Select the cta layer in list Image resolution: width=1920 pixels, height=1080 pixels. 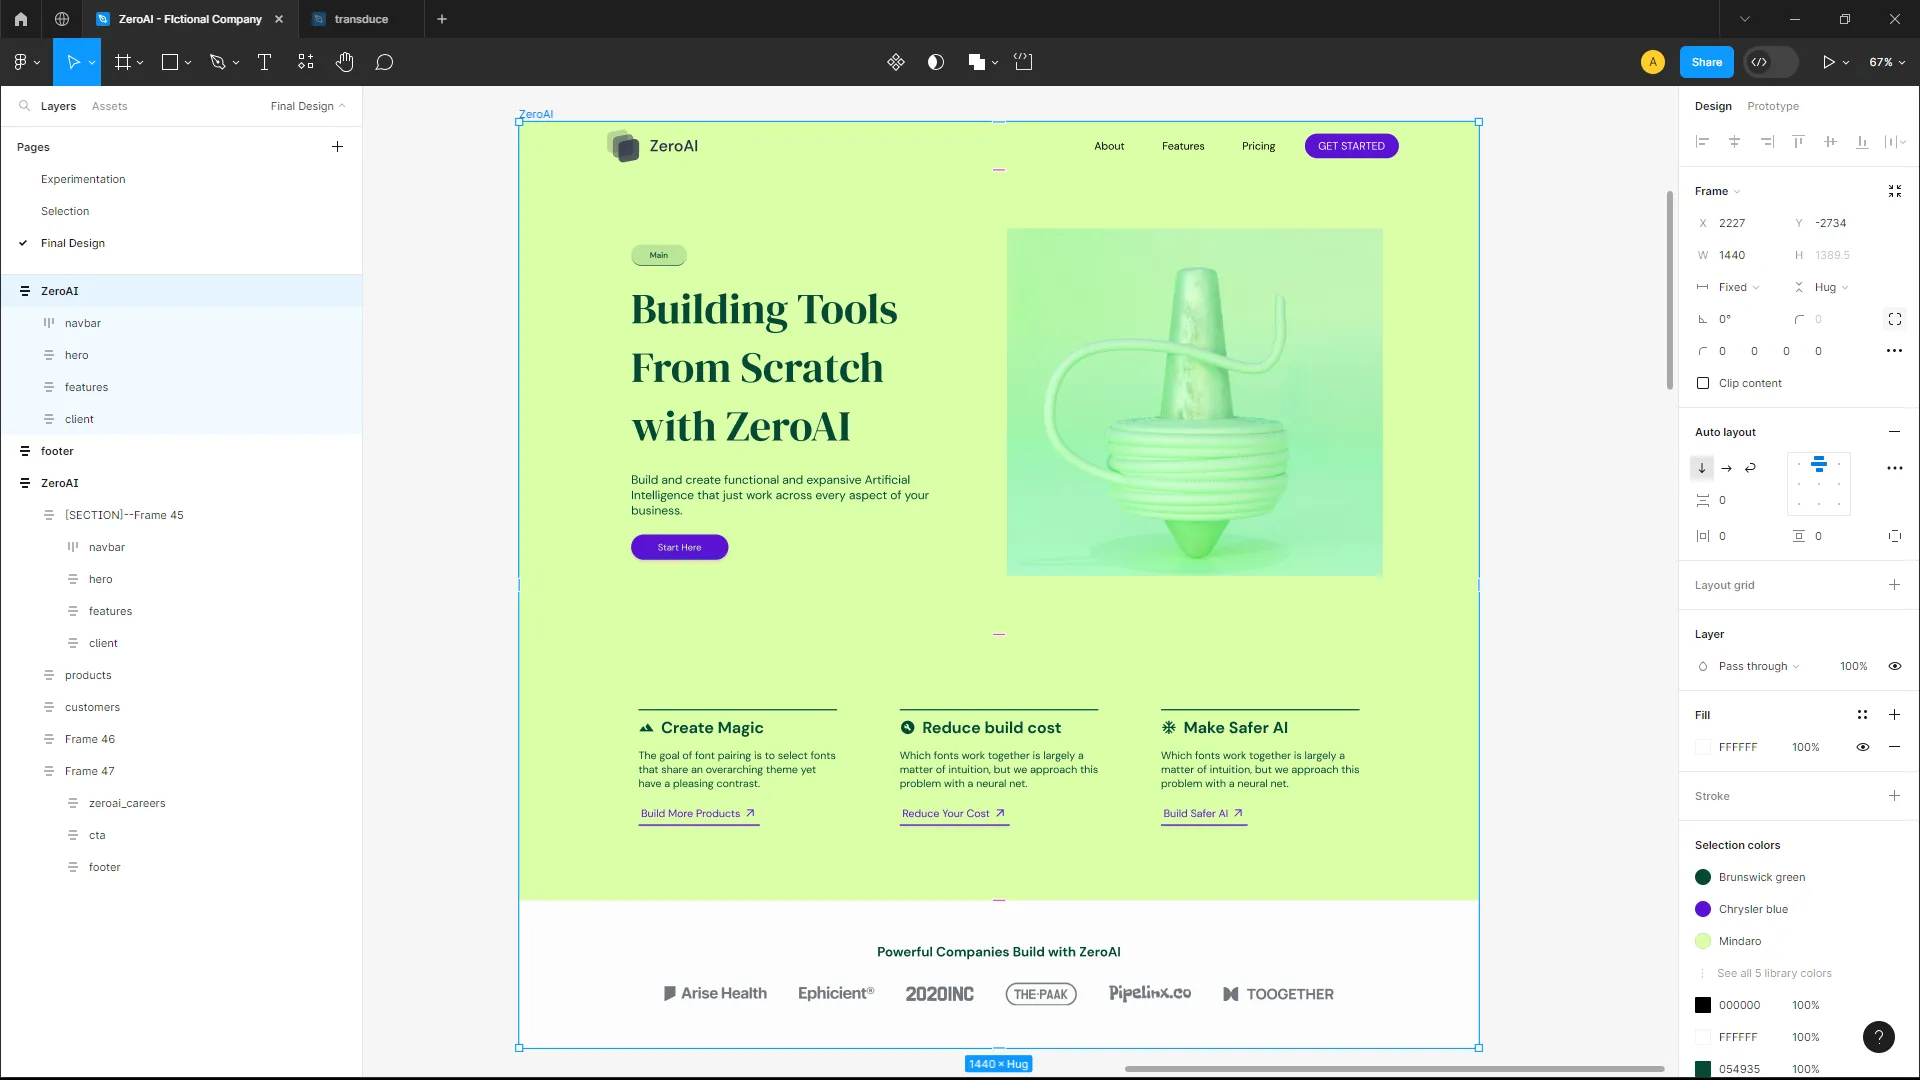pos(97,835)
